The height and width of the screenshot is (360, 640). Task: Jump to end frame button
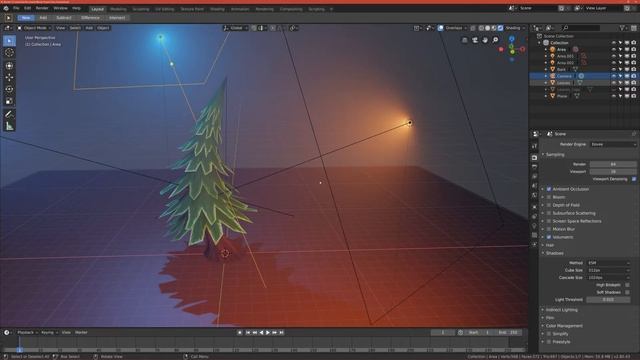[x=281, y=333]
